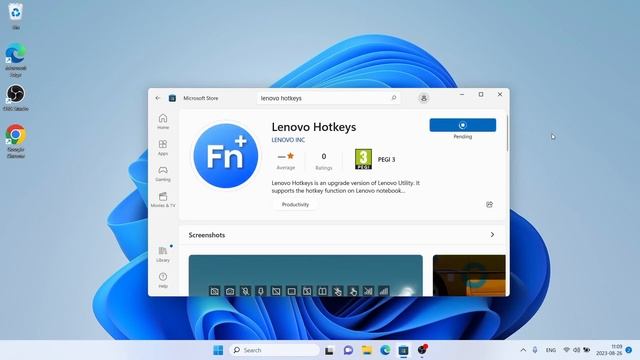
Task: Click the search field containing lenovo hotkeys
Action: point(329,98)
